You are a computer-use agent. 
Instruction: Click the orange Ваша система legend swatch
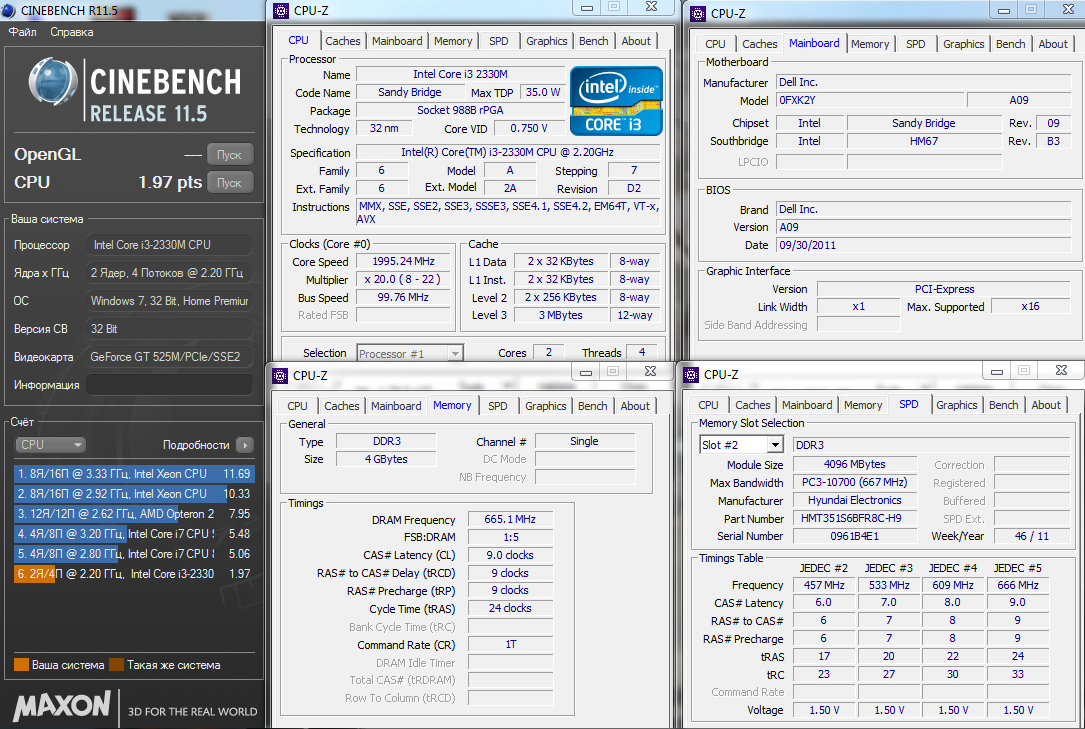[21, 665]
